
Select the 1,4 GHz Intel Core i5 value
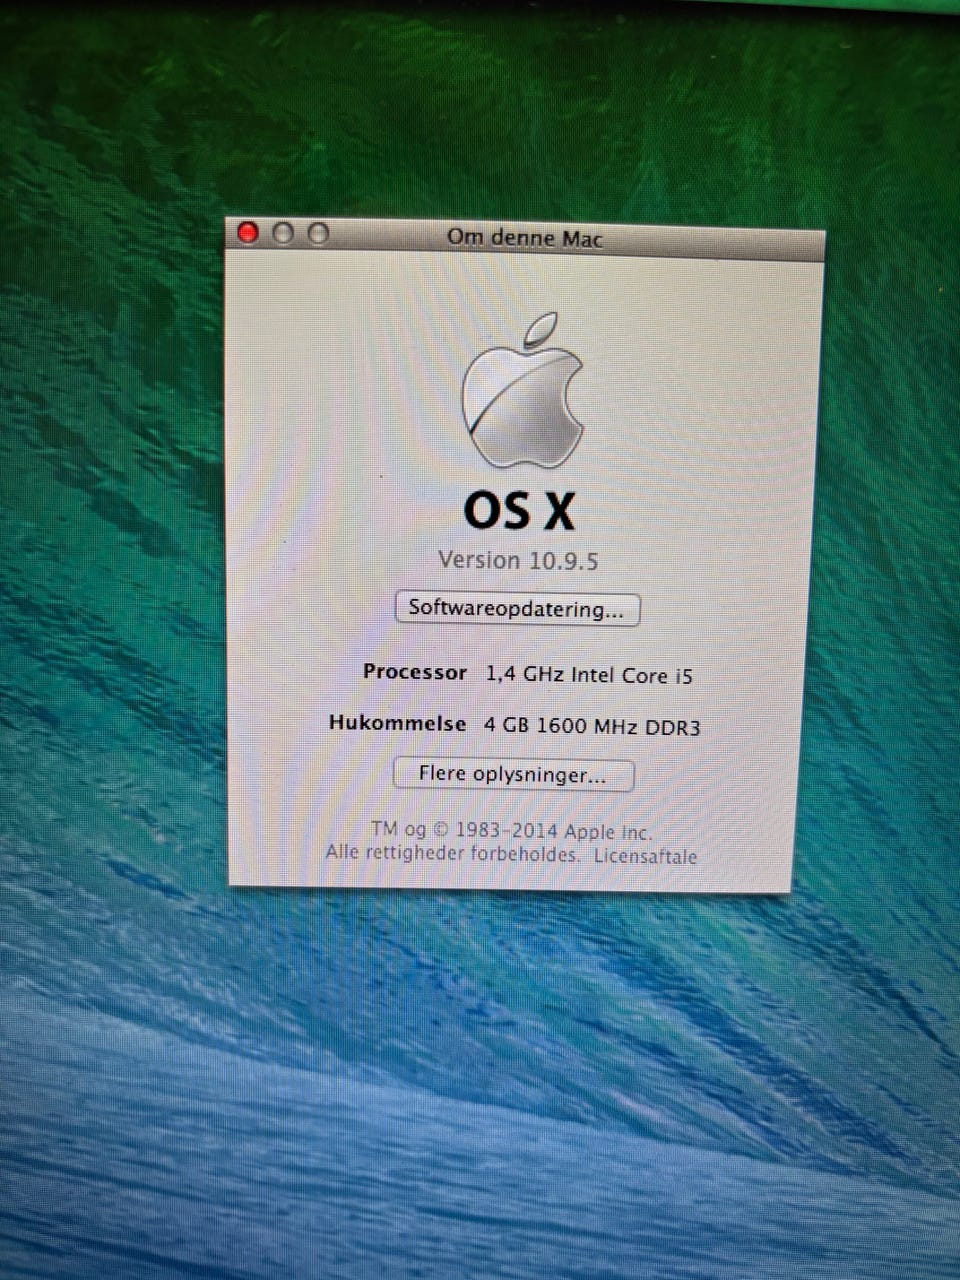[589, 676]
